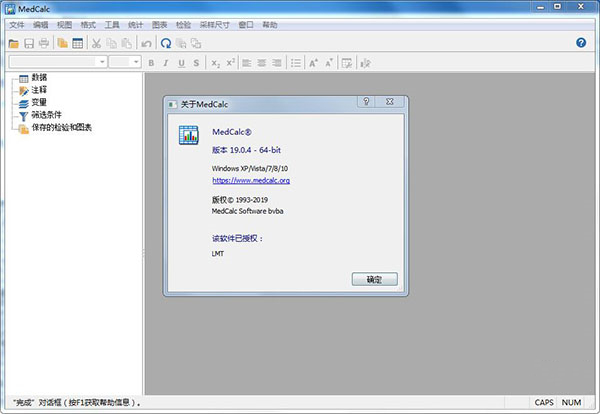Click the bullet list icon

[296, 63]
